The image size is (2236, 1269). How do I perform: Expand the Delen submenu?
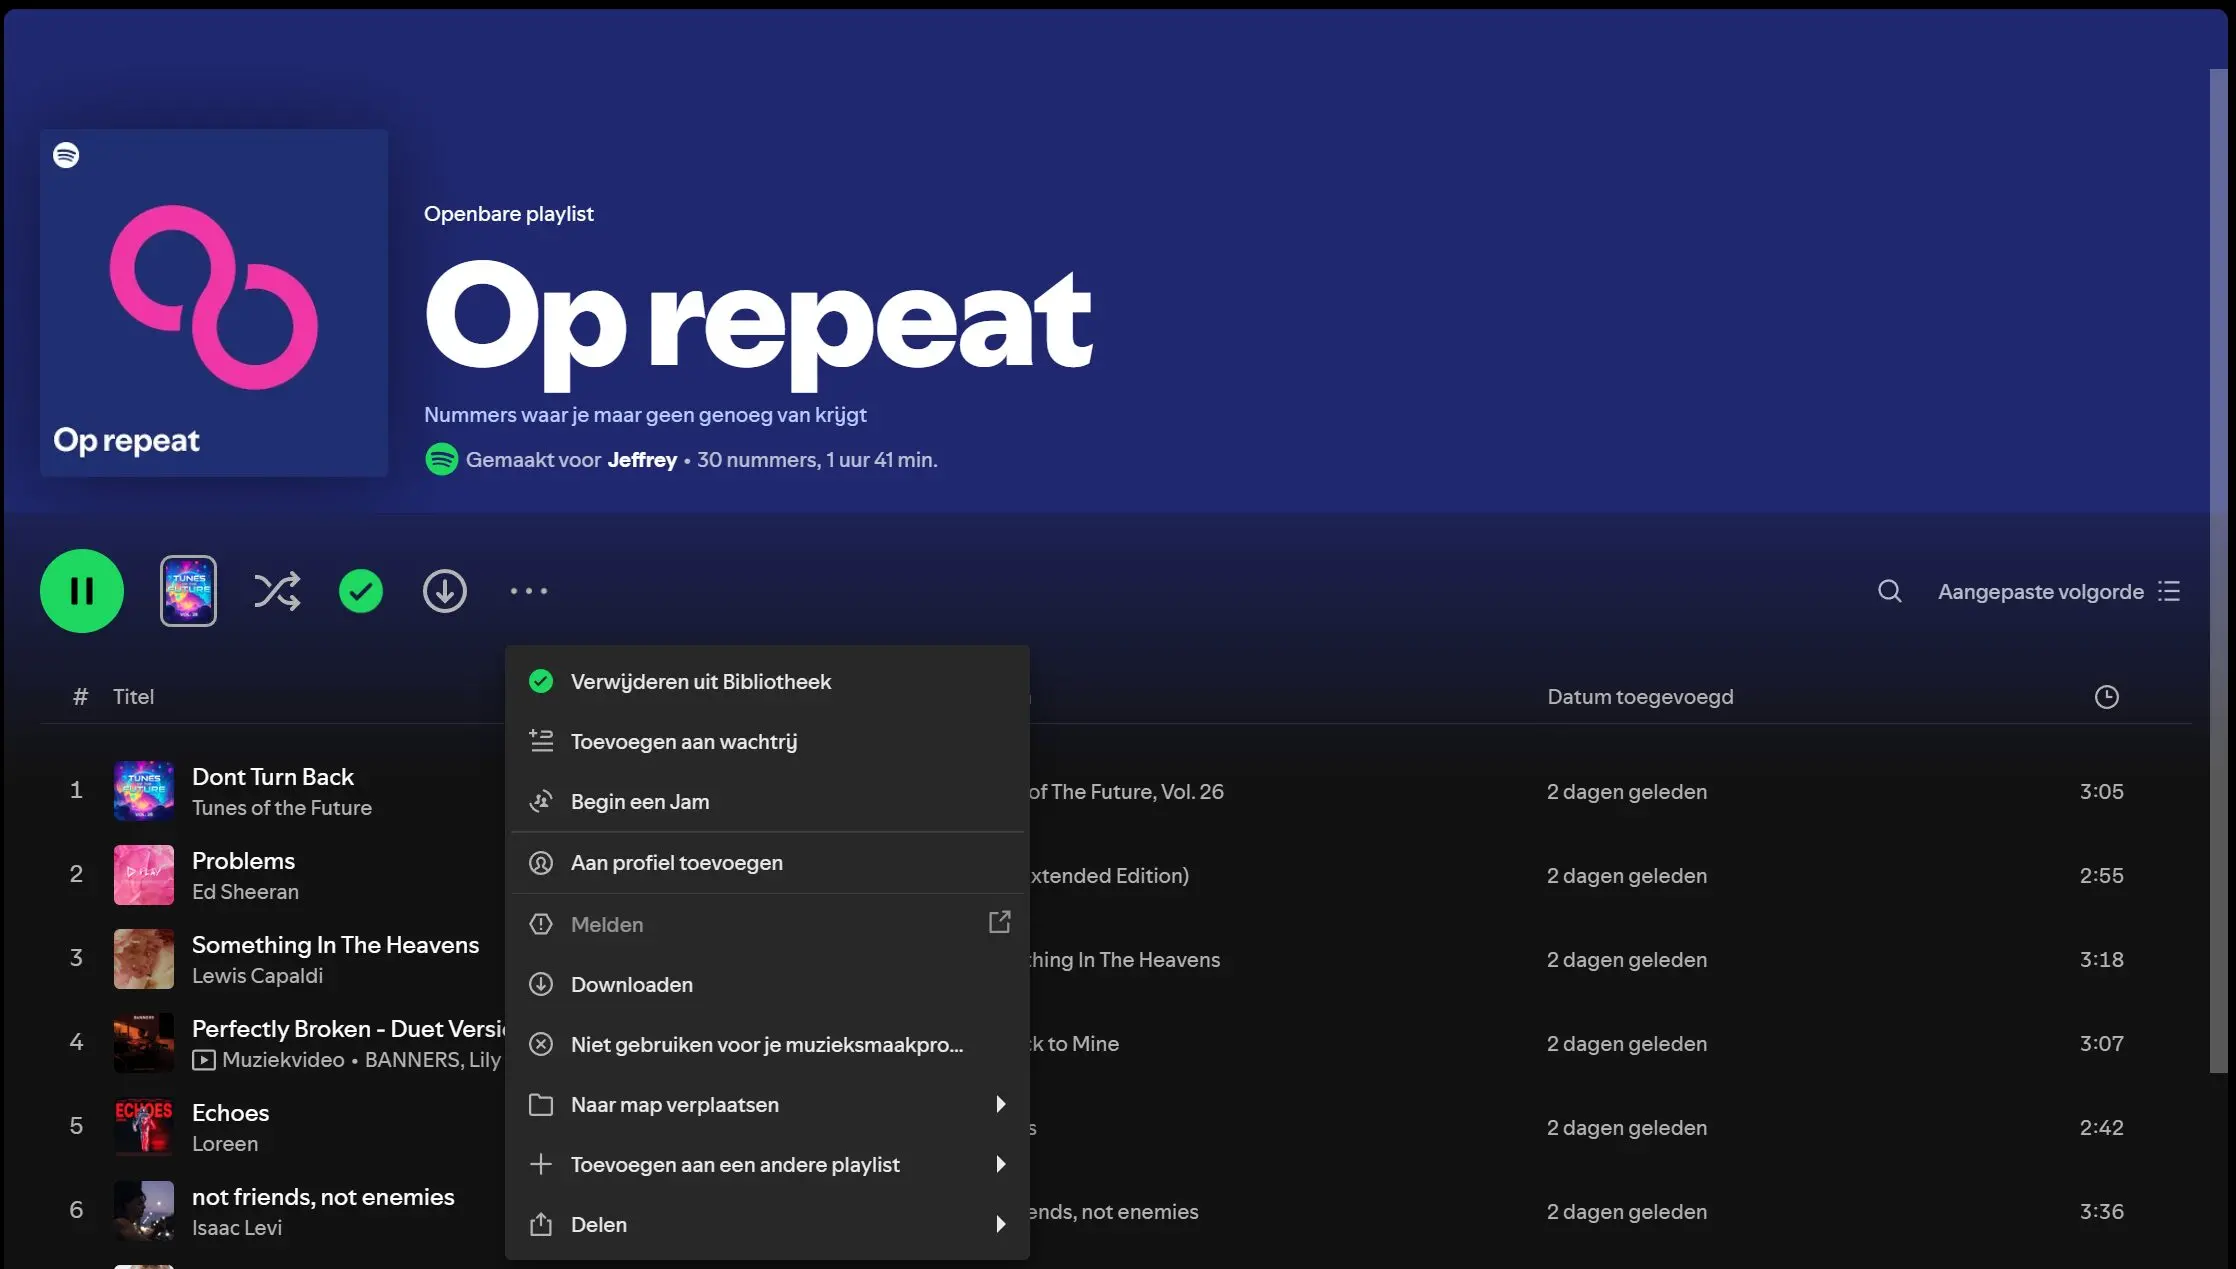click(598, 1224)
